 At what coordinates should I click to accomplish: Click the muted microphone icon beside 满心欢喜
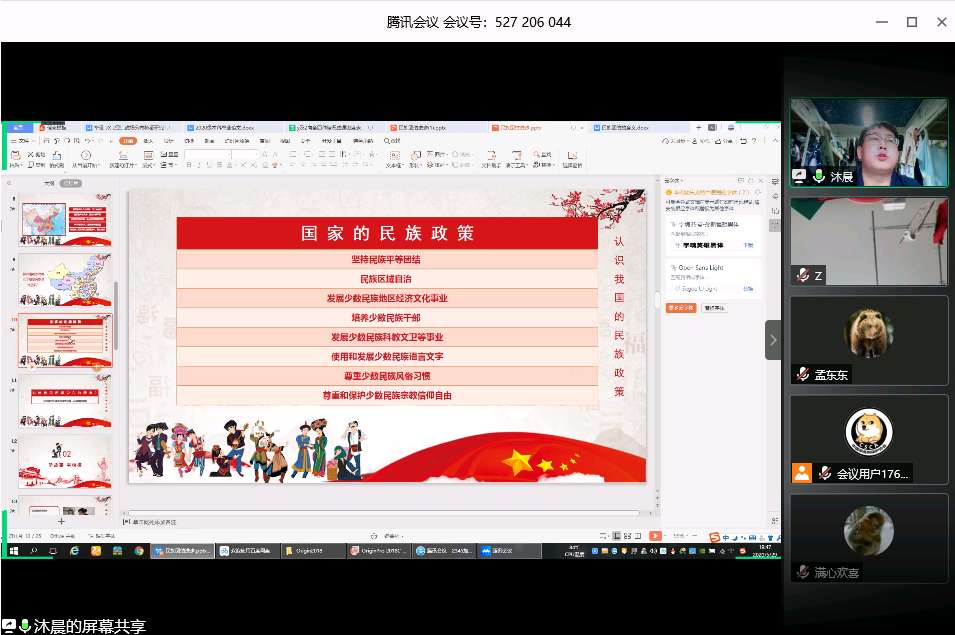pyautogui.click(x=802, y=572)
